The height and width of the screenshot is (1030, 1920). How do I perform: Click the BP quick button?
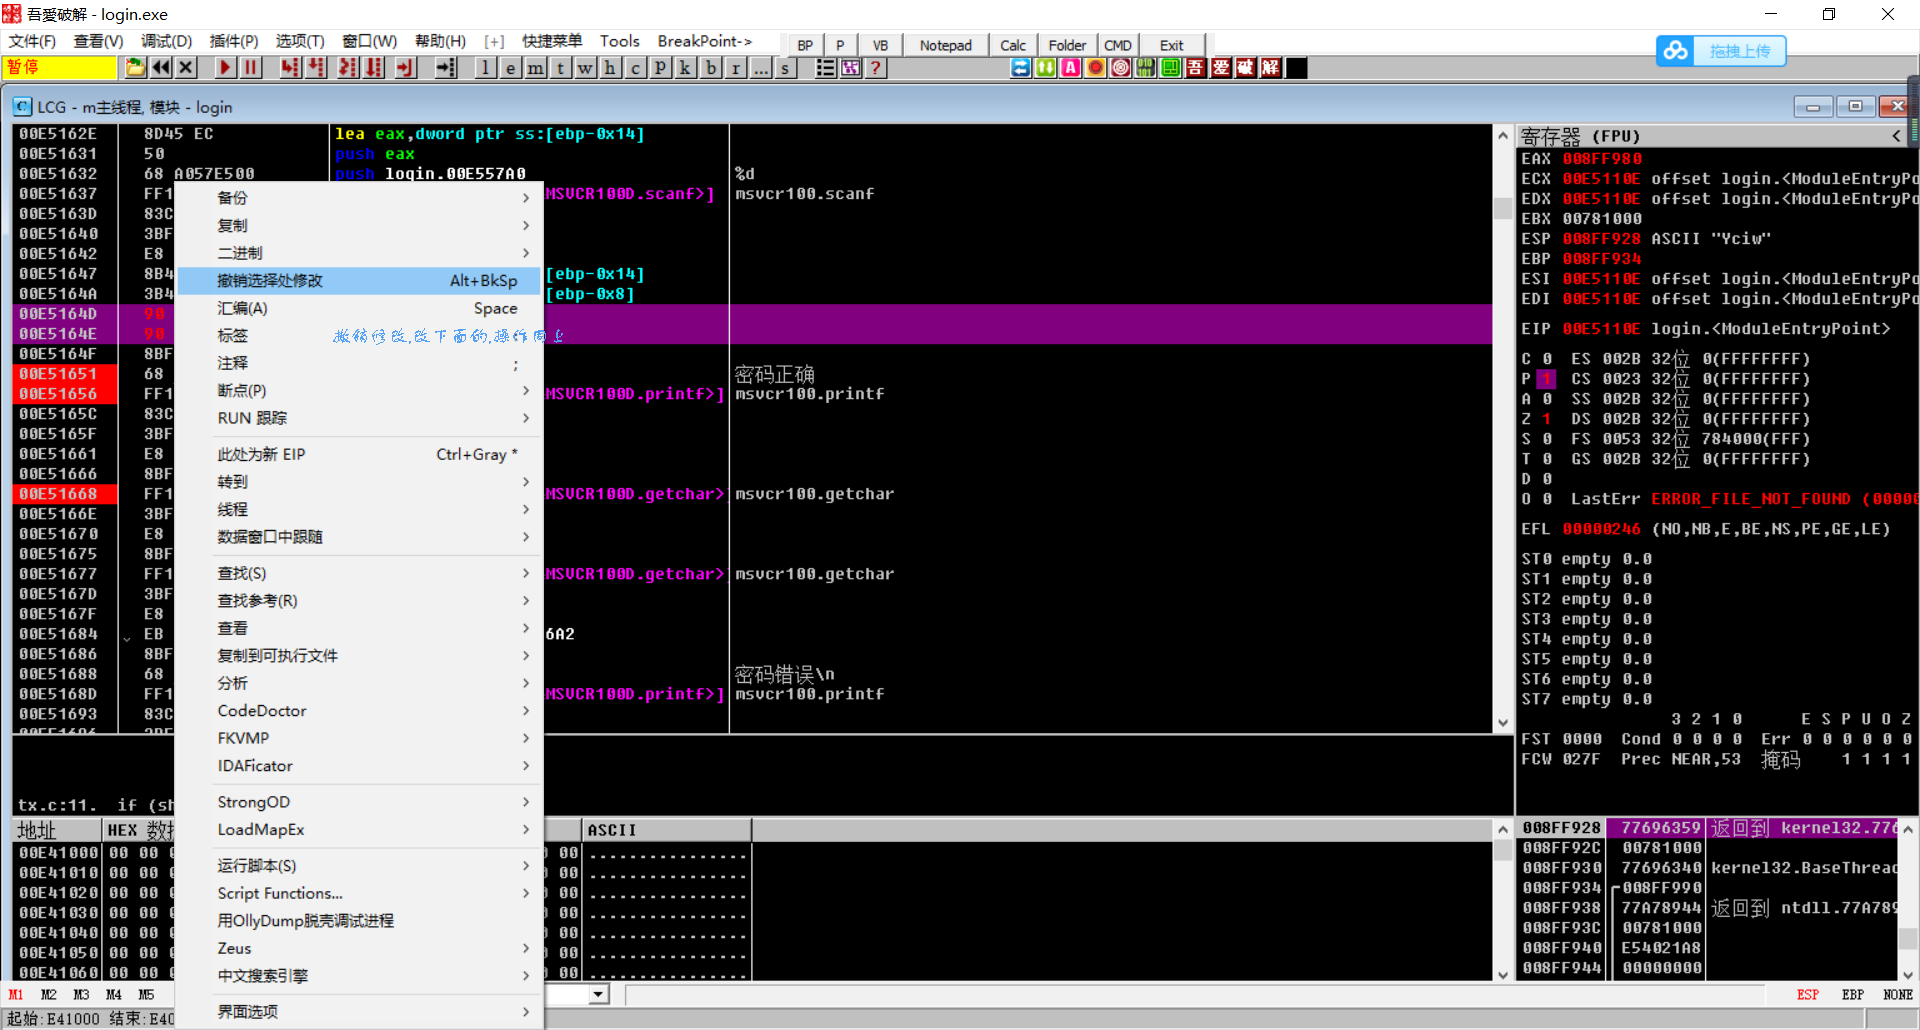click(x=805, y=45)
